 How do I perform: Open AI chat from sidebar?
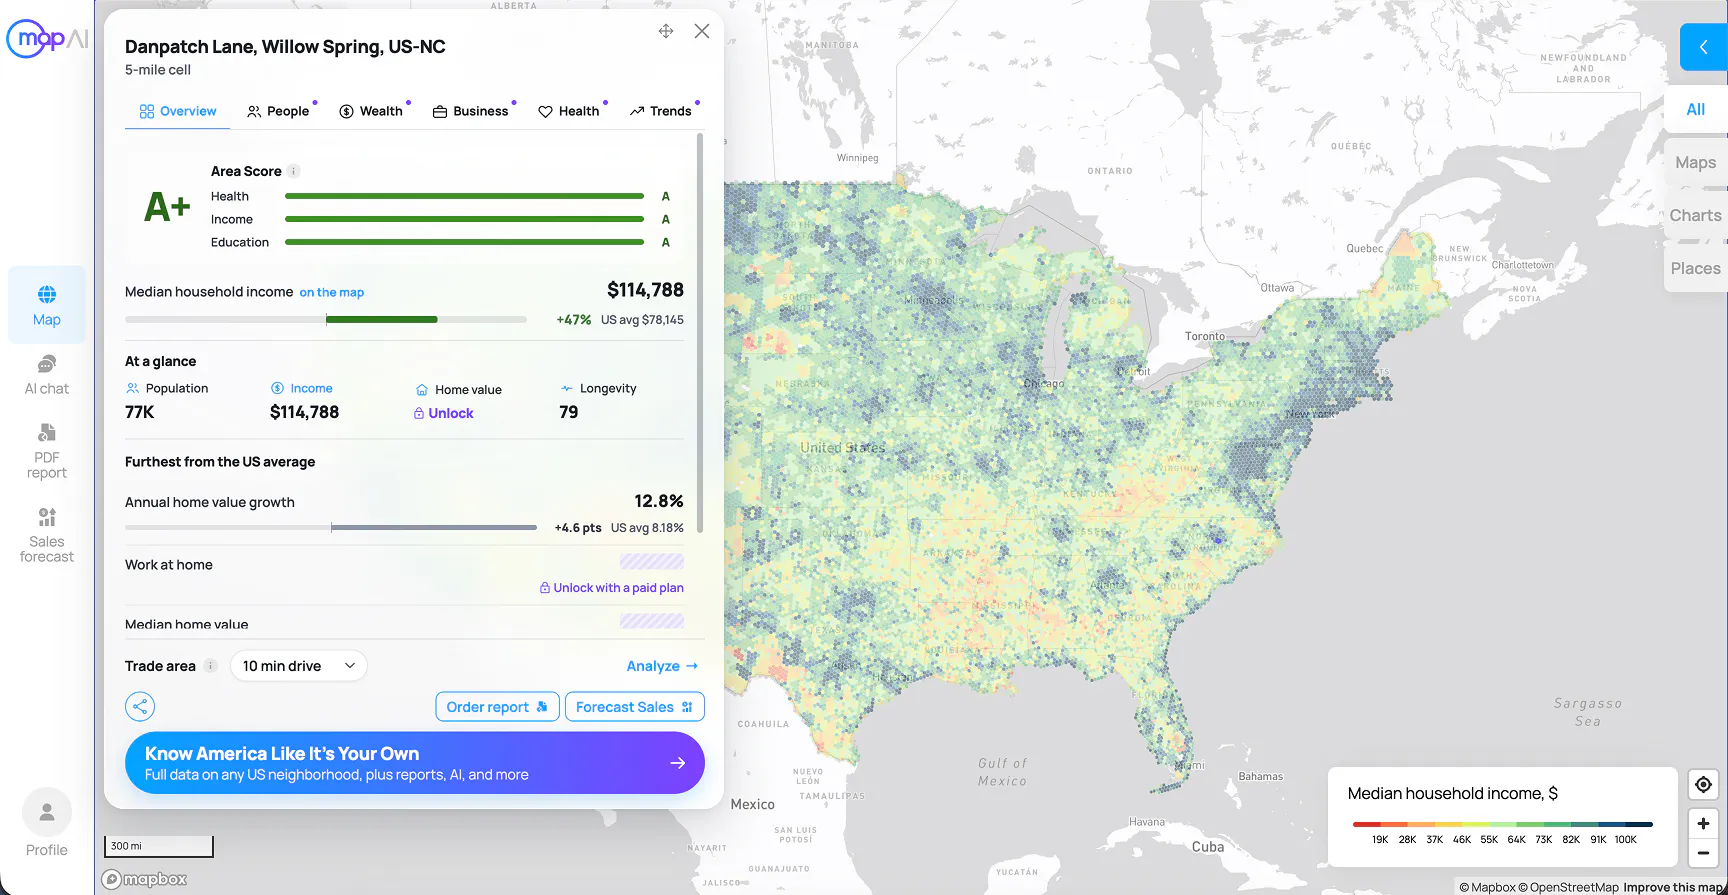[x=47, y=375]
